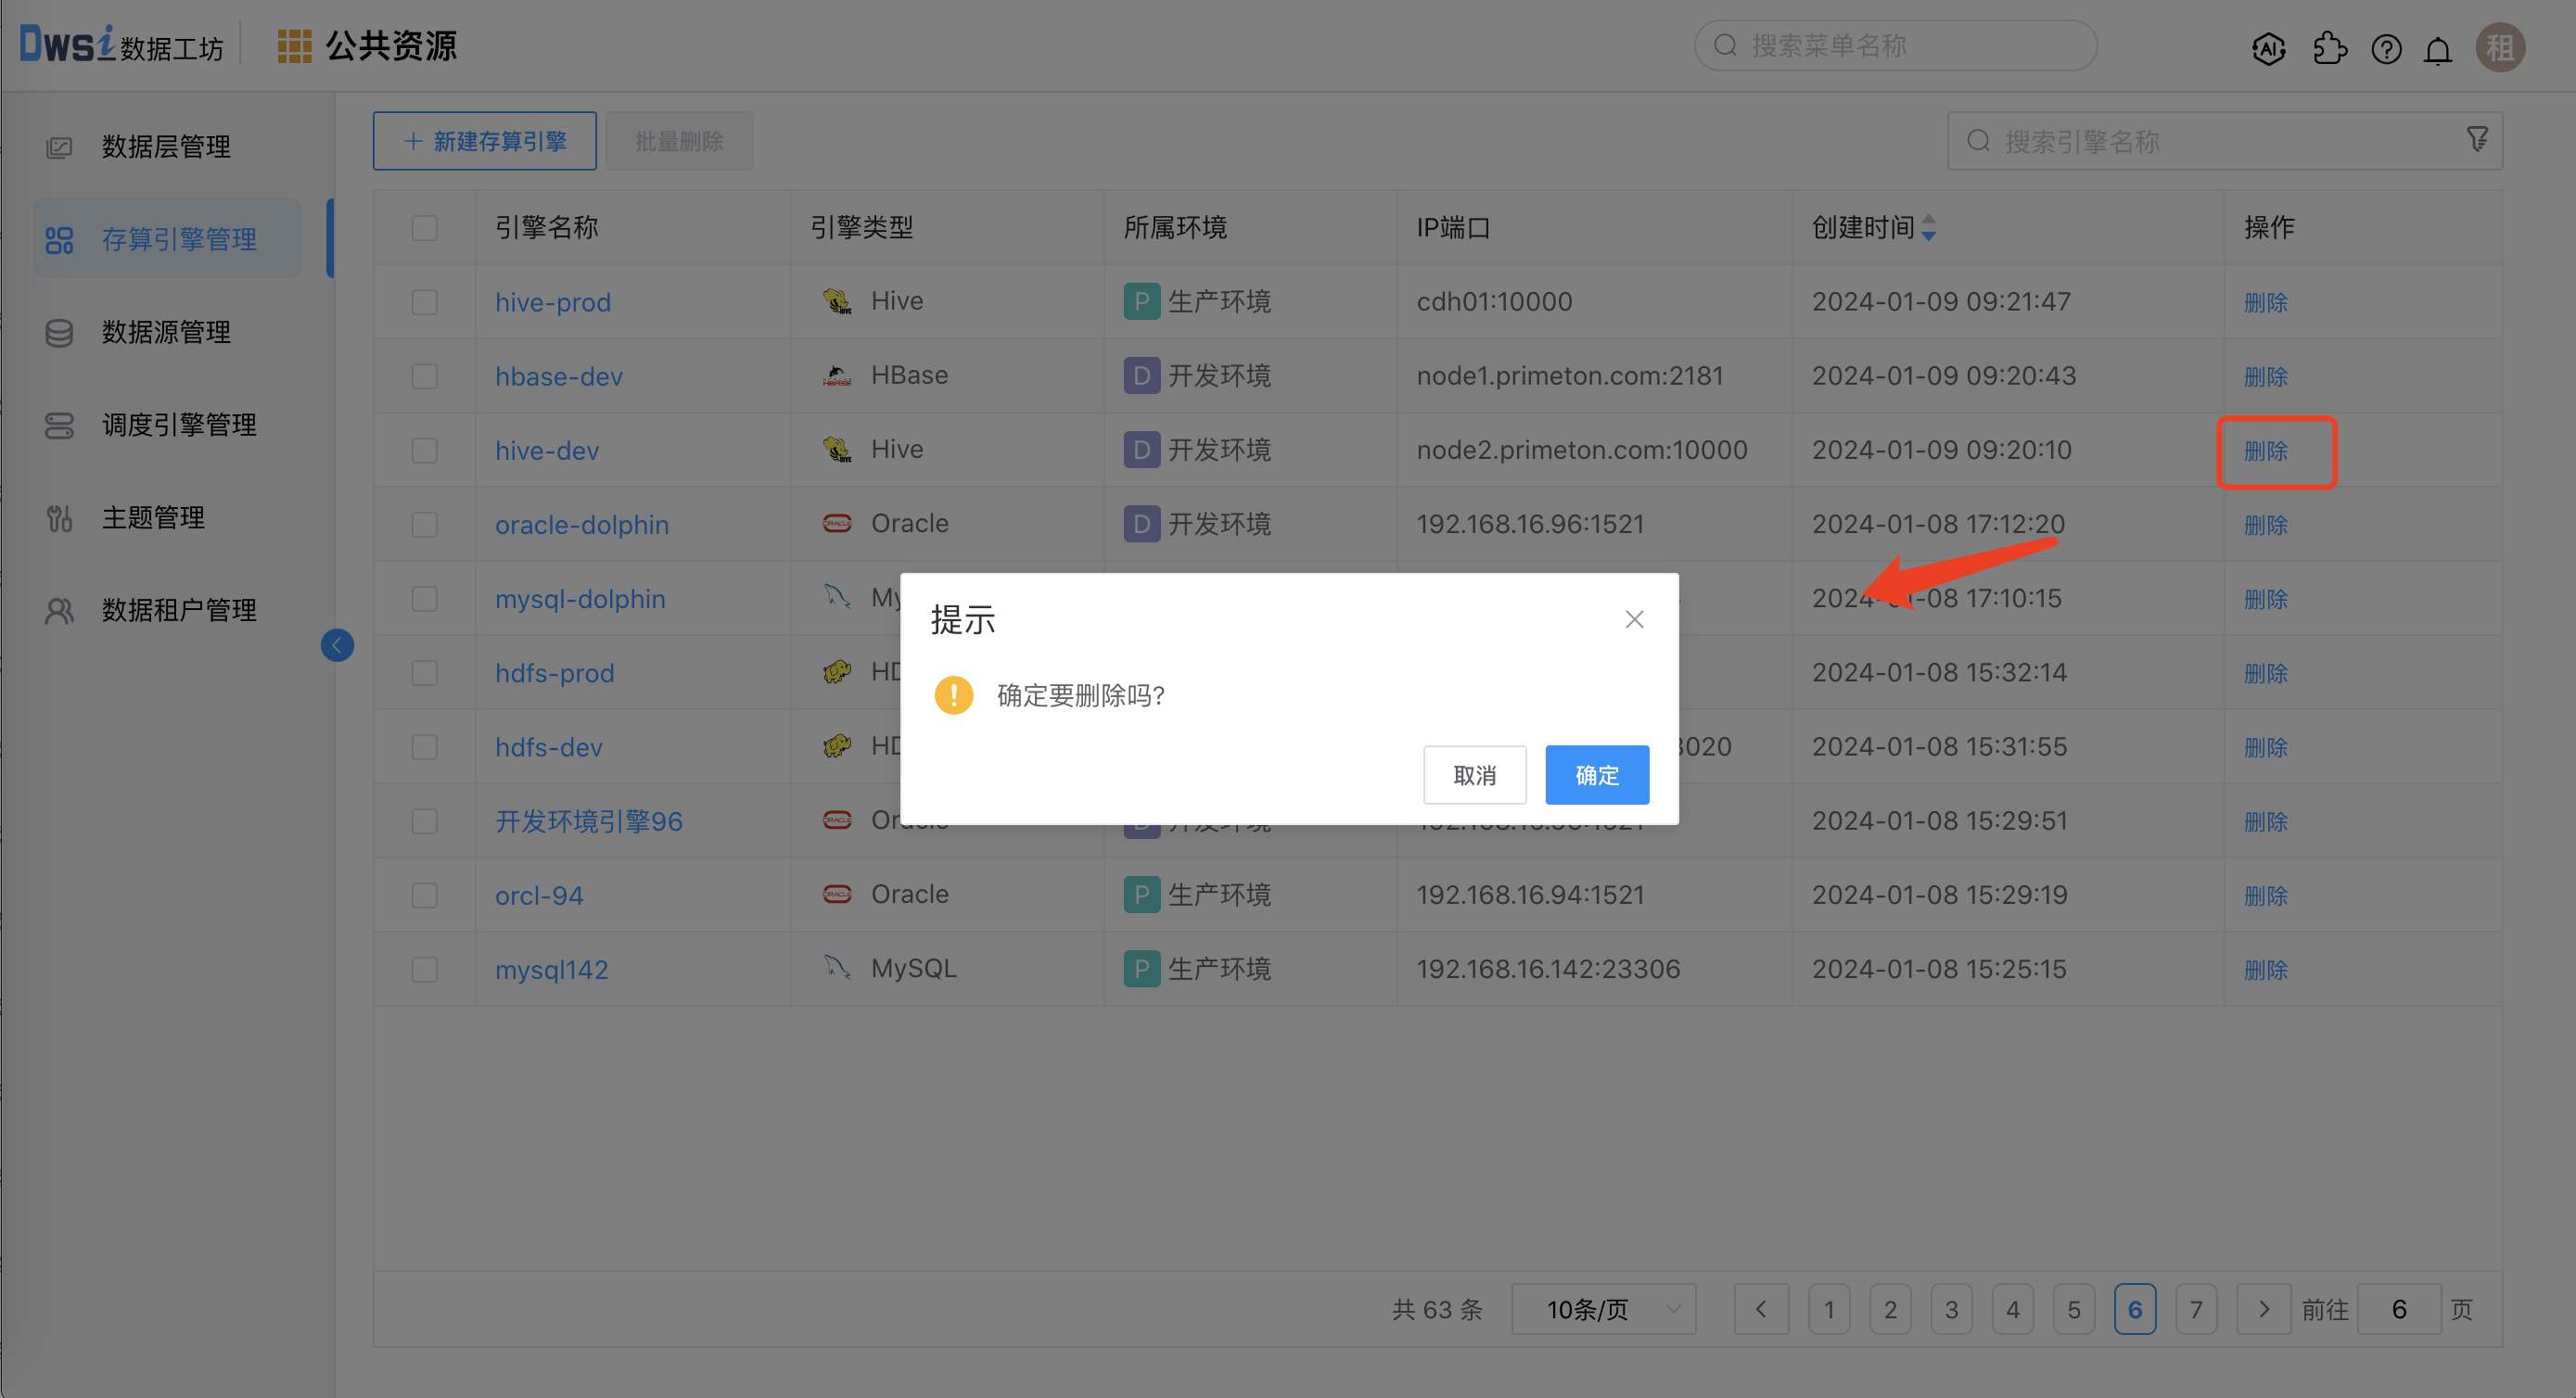Open the notifications bell
Screen dimensions: 2576x1398
pos(2438,48)
